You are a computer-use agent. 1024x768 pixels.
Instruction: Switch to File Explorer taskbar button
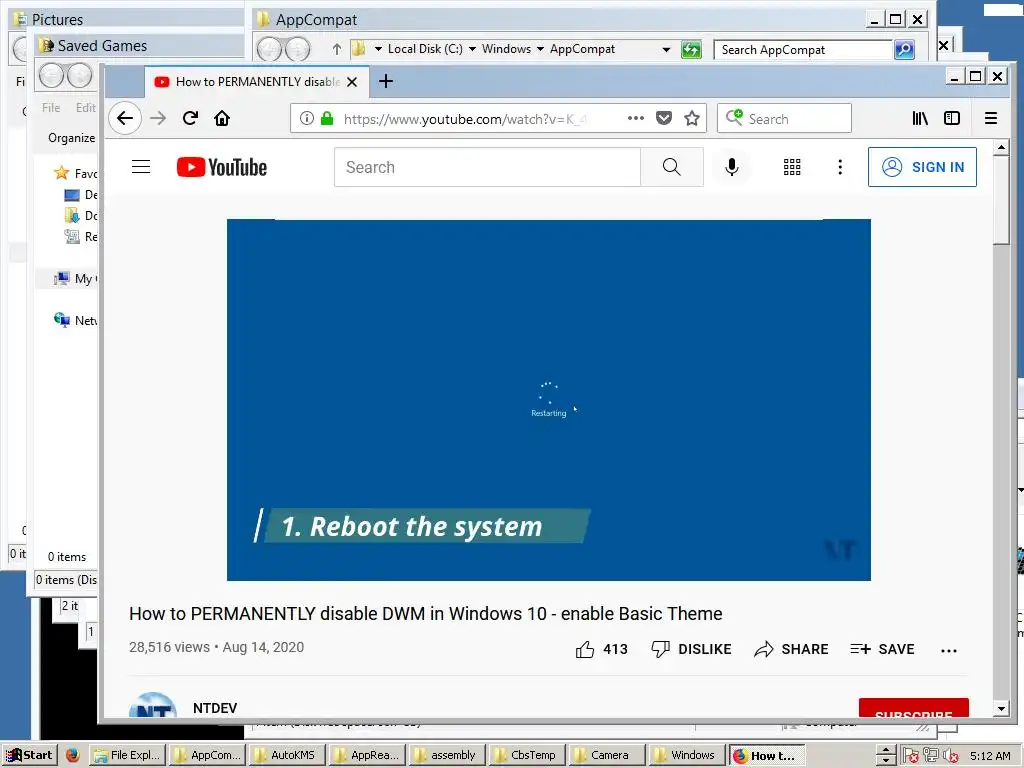coord(127,755)
